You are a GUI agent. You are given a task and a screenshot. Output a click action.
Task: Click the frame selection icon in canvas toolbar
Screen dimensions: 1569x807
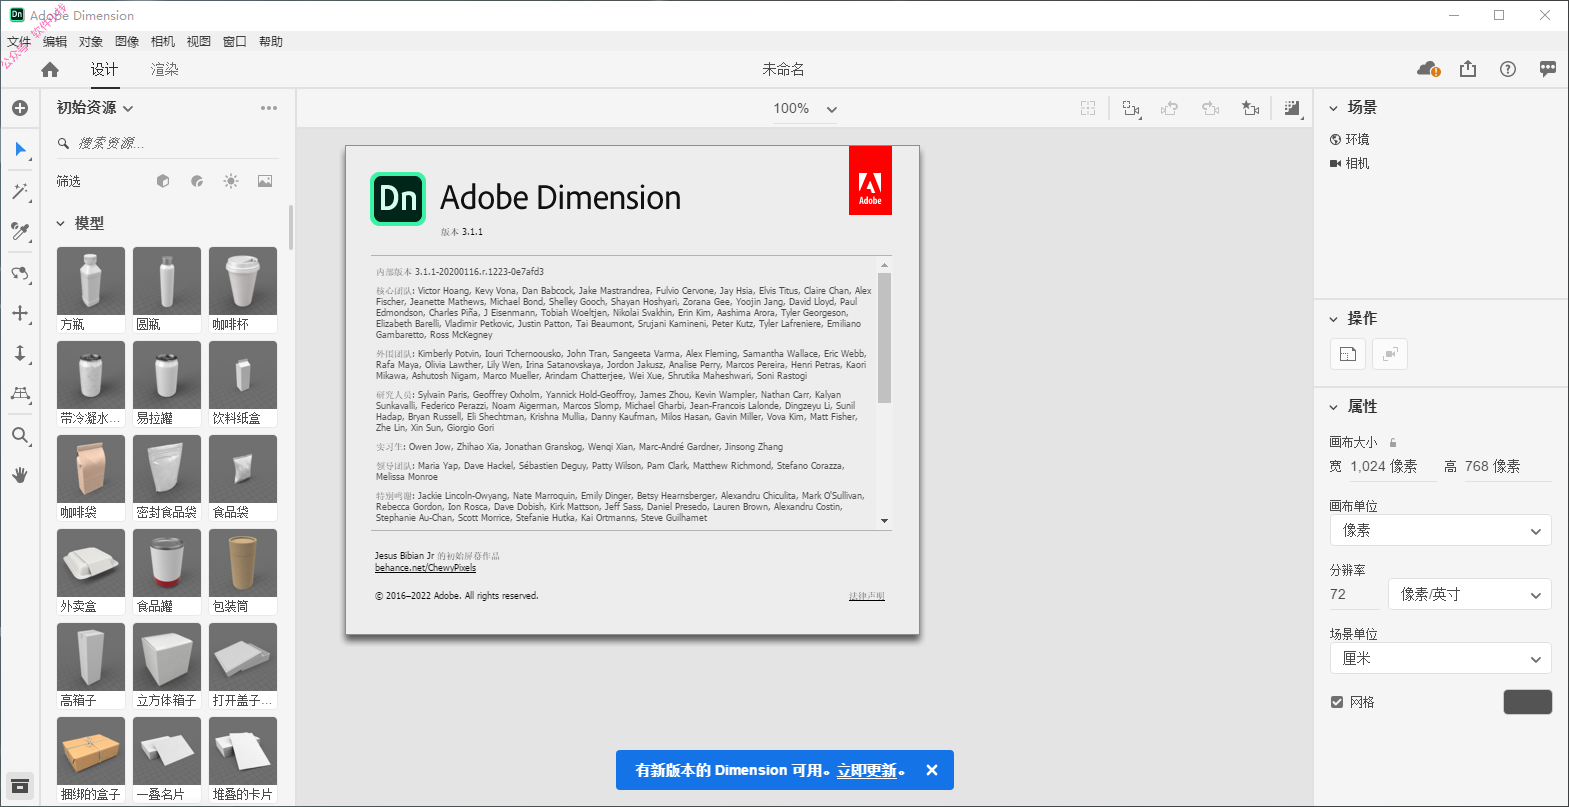(x=1088, y=108)
